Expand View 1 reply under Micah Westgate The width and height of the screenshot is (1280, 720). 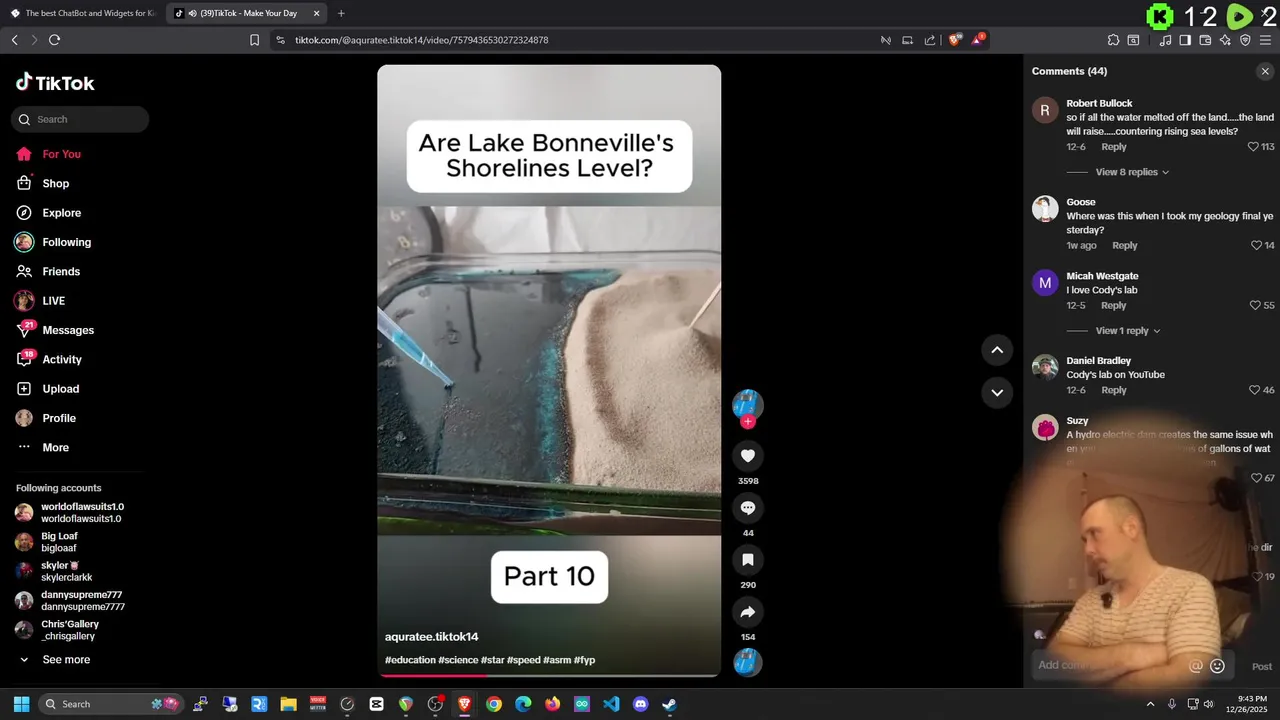1128,331
